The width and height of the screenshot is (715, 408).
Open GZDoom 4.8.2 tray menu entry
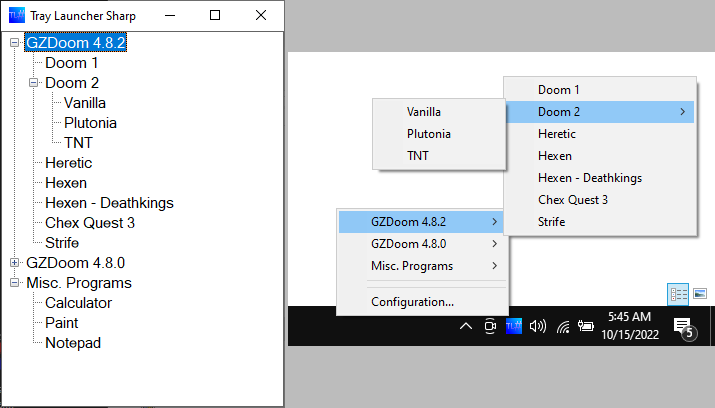tap(422, 222)
